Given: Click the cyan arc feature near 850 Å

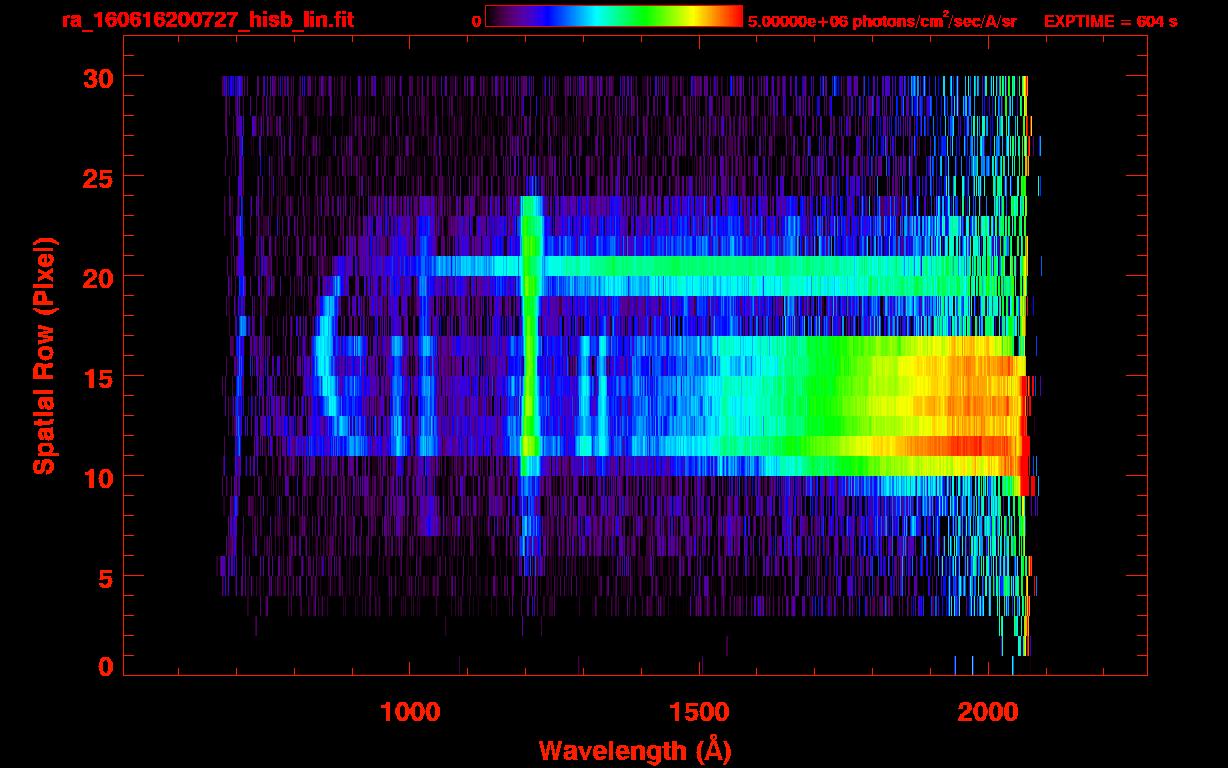Looking at the screenshot, I should (322, 360).
